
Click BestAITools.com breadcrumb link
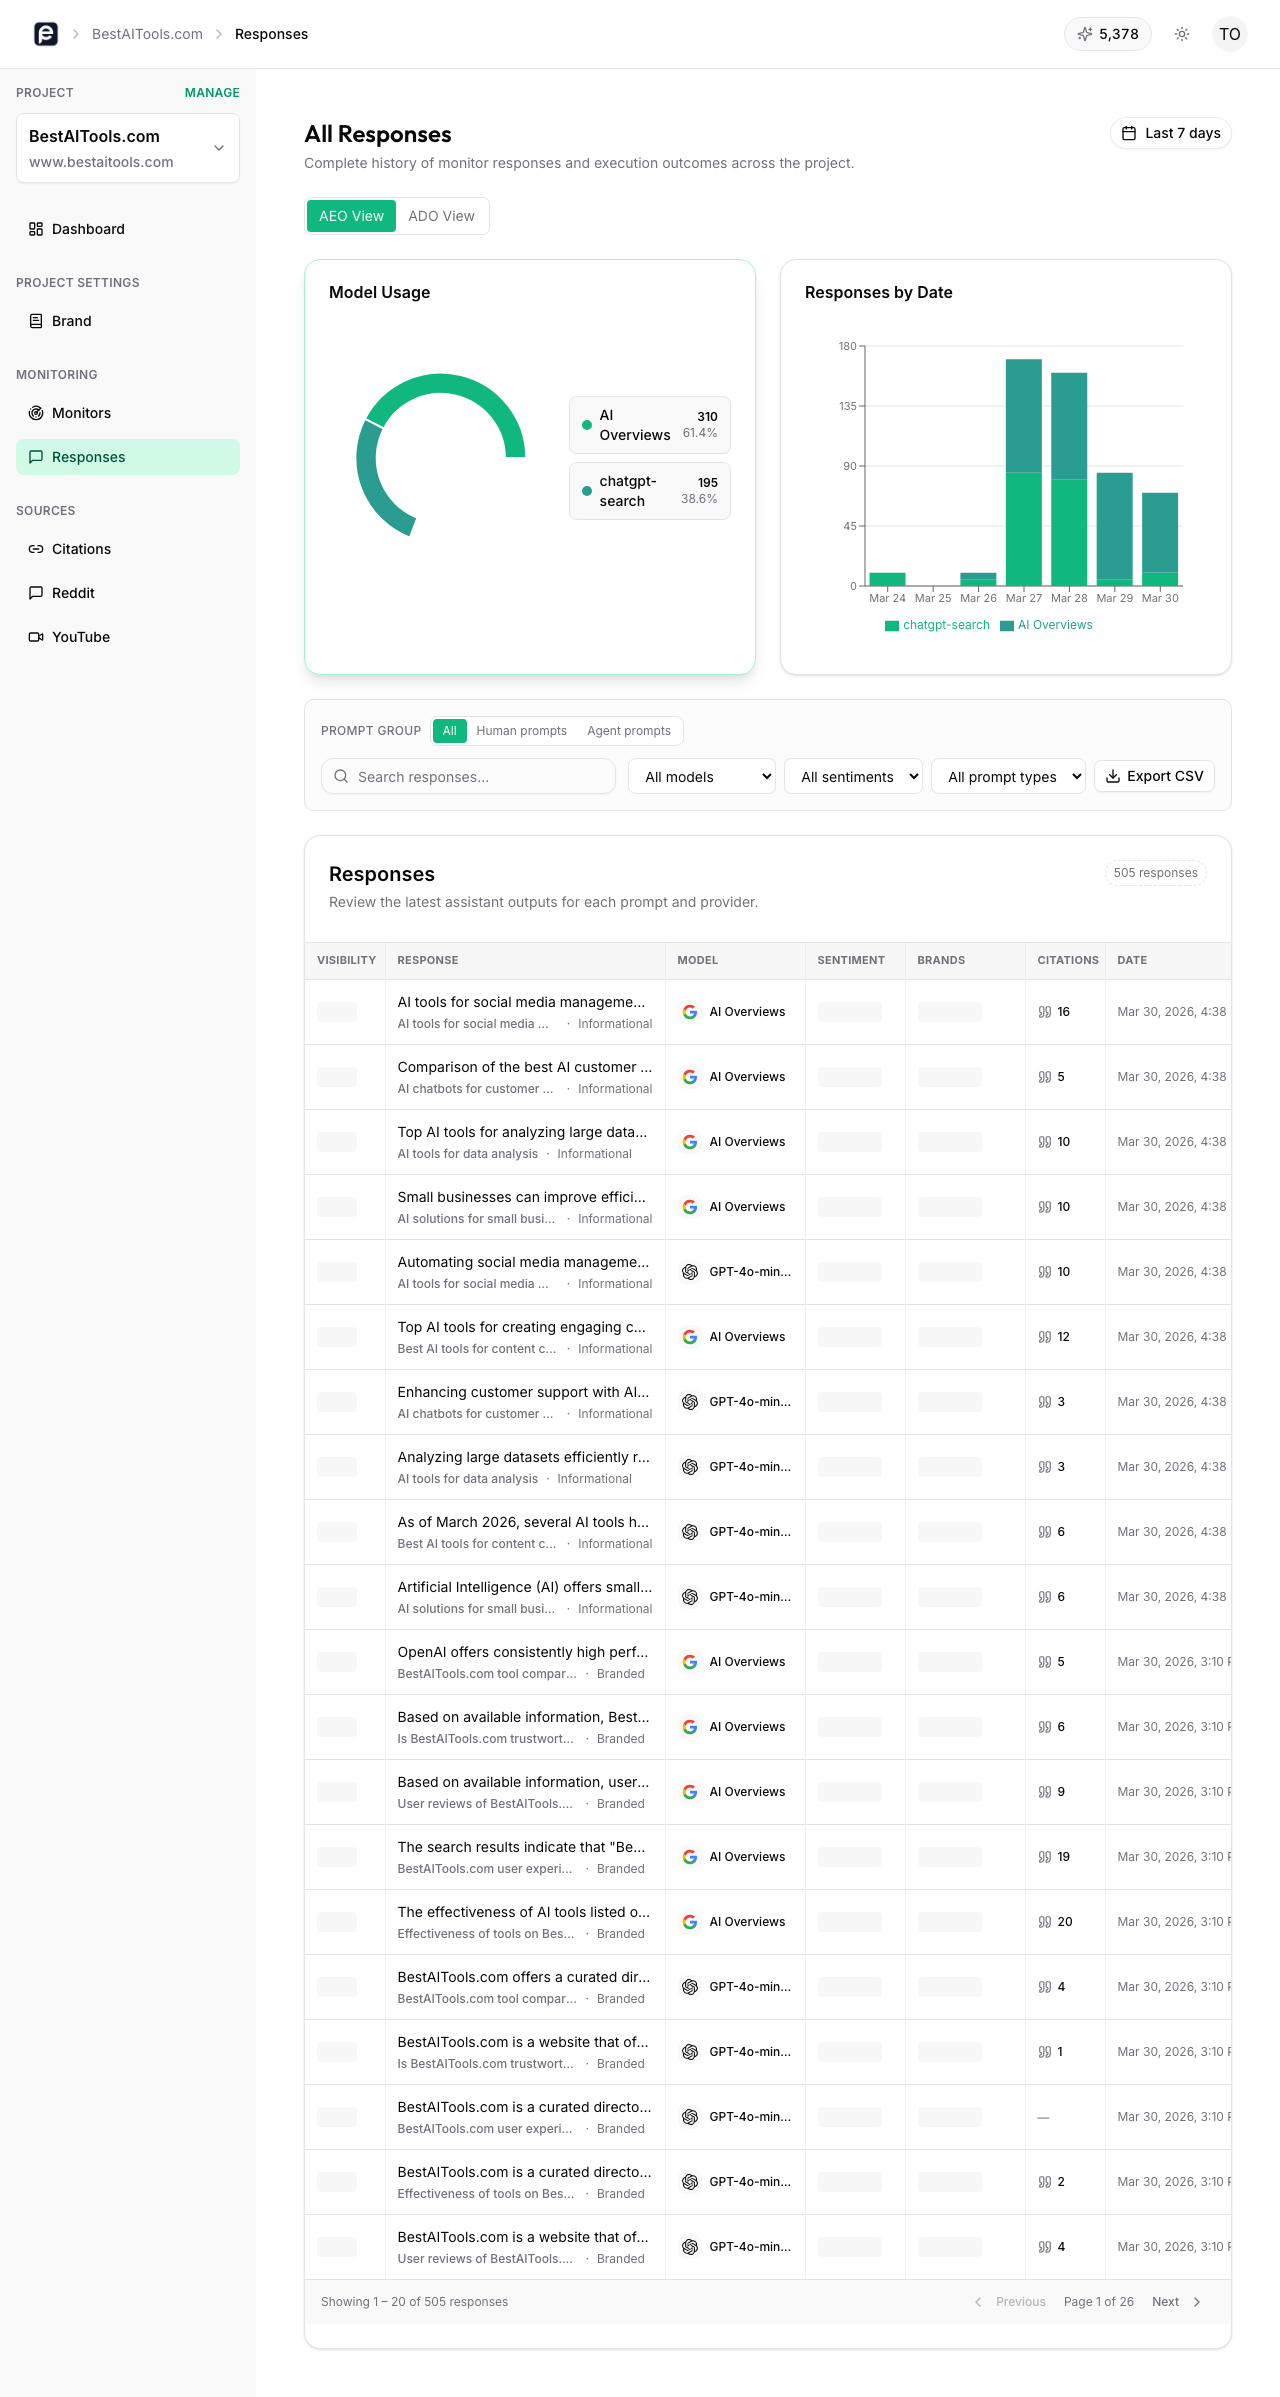click(x=147, y=34)
